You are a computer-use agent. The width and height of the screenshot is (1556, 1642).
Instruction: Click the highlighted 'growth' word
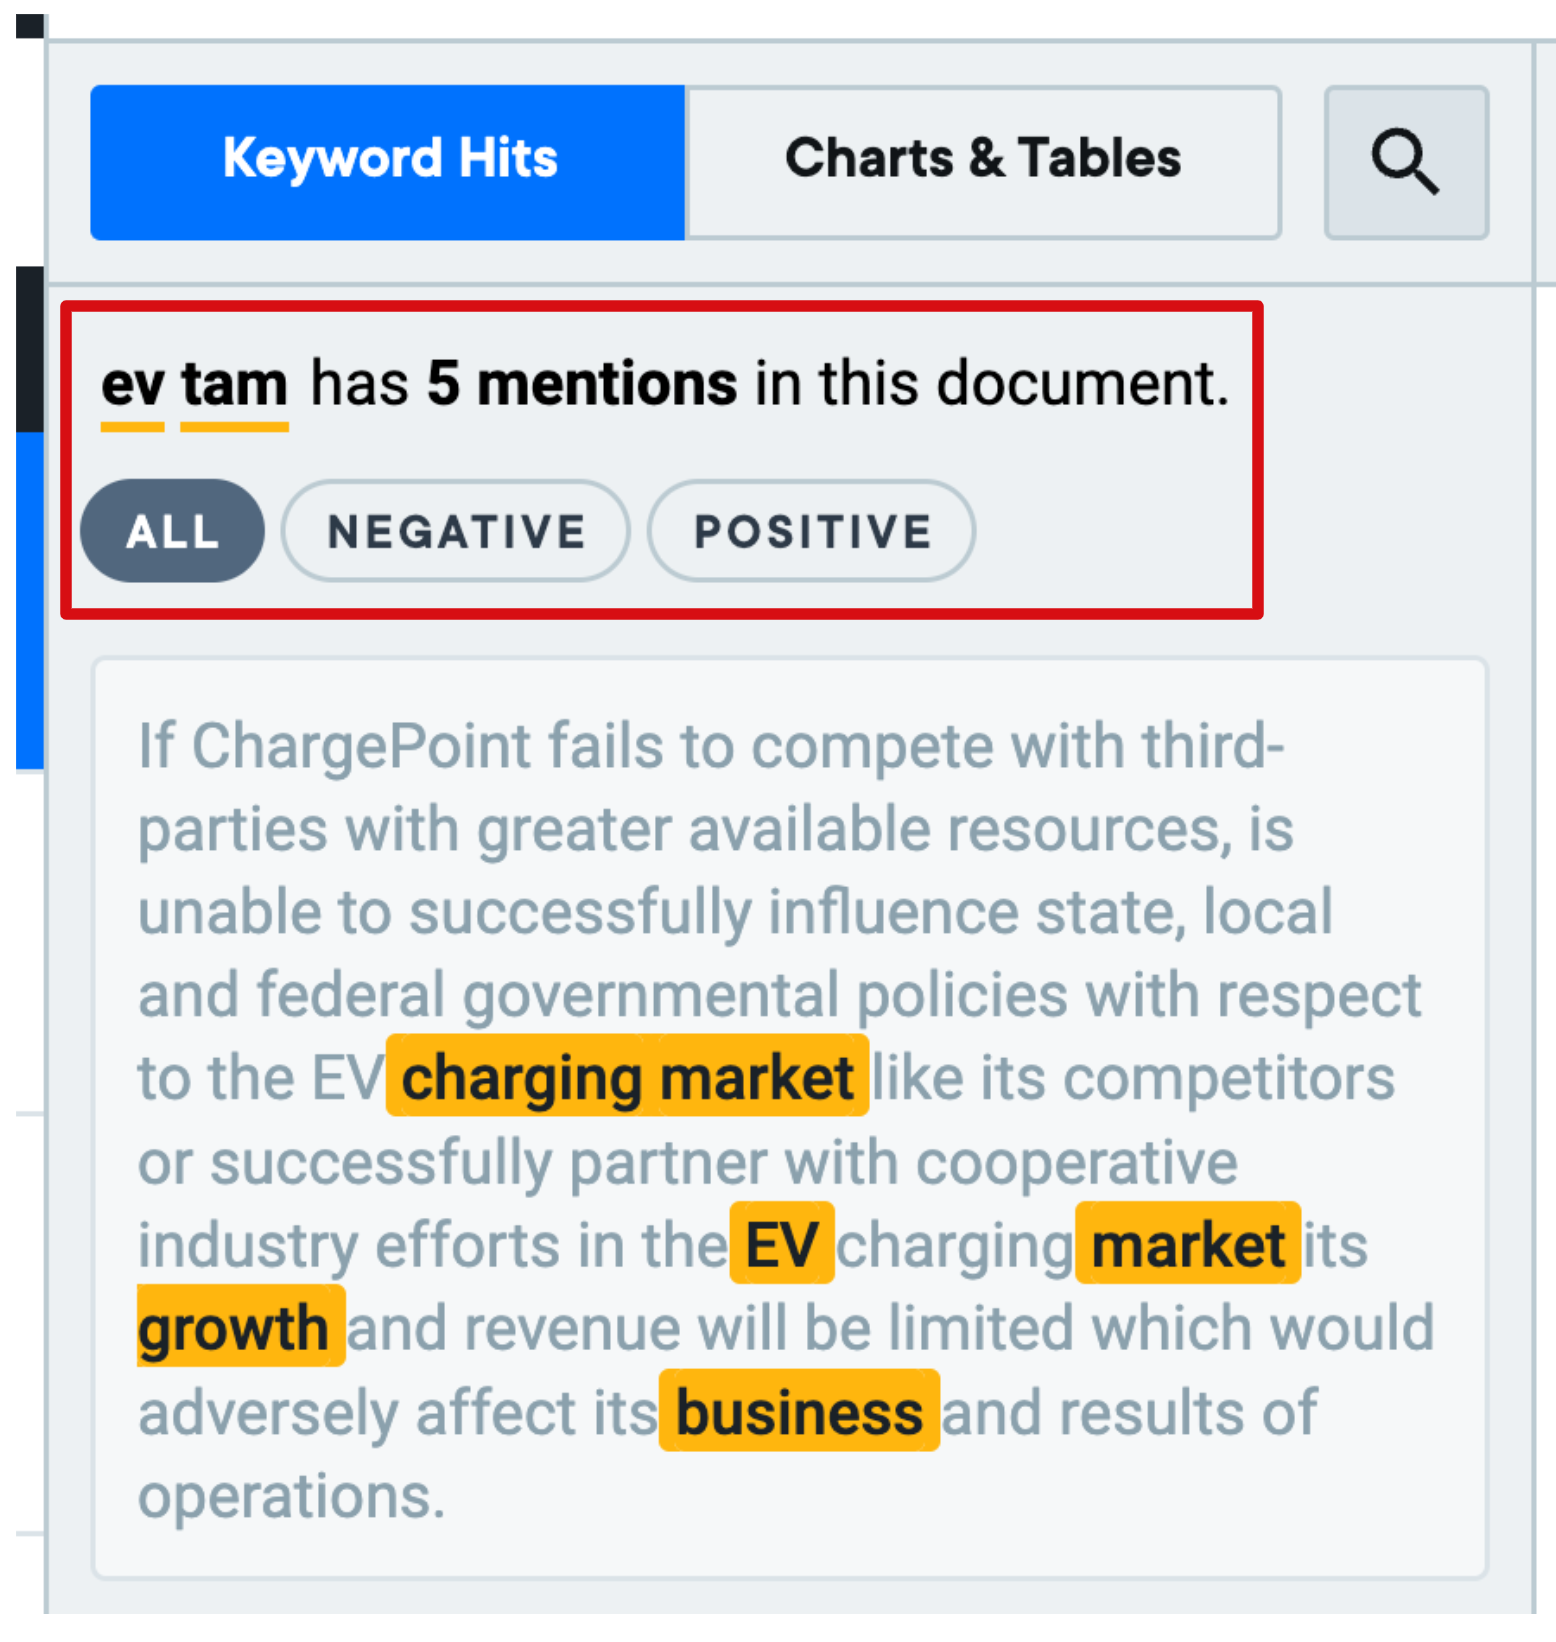pos(241,1327)
